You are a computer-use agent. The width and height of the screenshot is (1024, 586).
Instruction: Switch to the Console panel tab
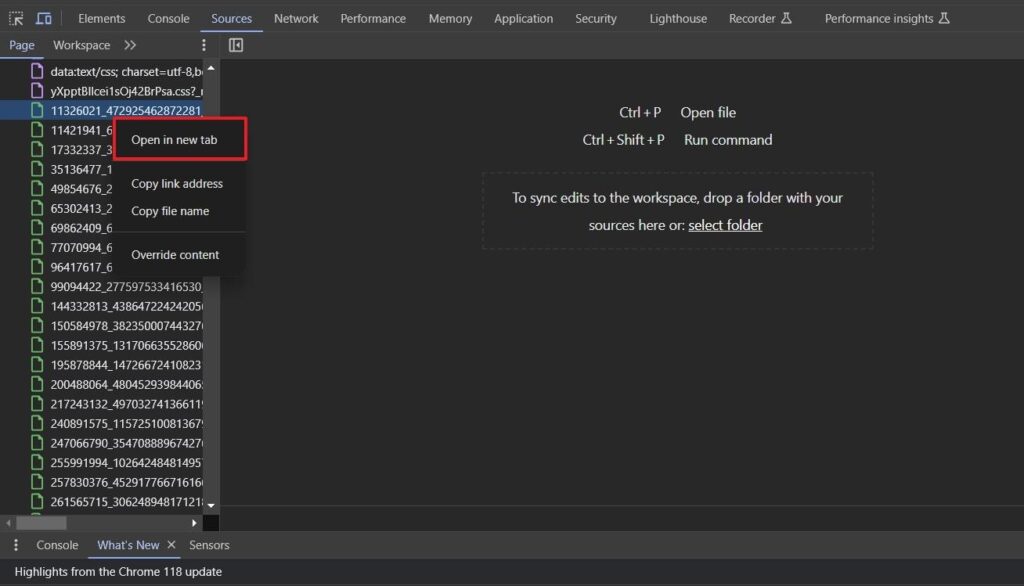coord(168,18)
